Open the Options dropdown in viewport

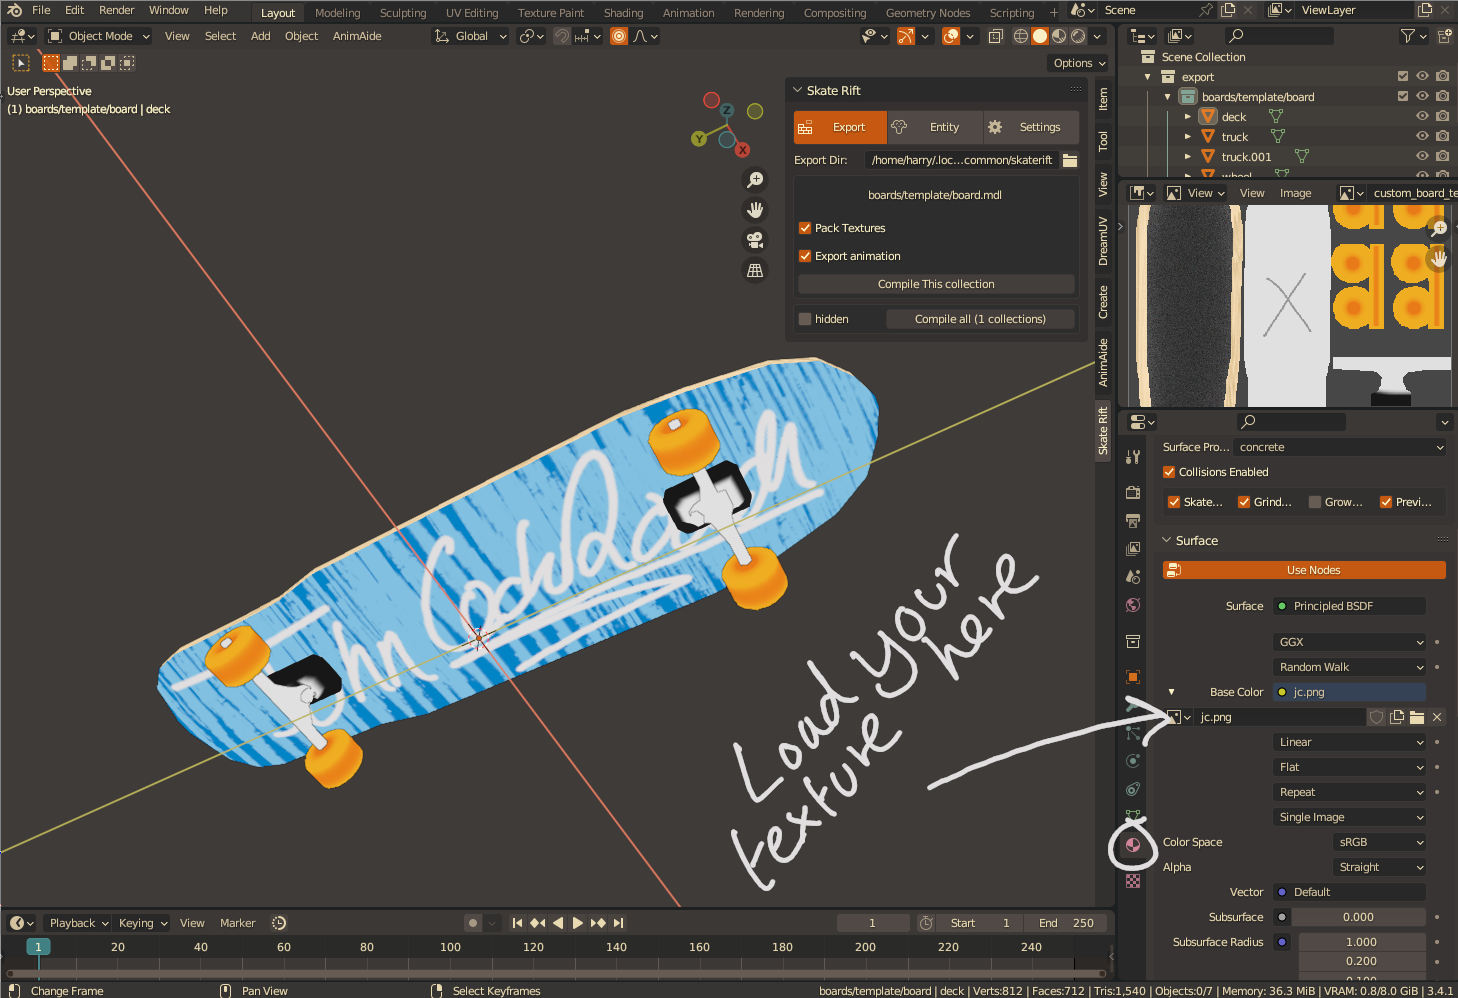click(x=1079, y=63)
